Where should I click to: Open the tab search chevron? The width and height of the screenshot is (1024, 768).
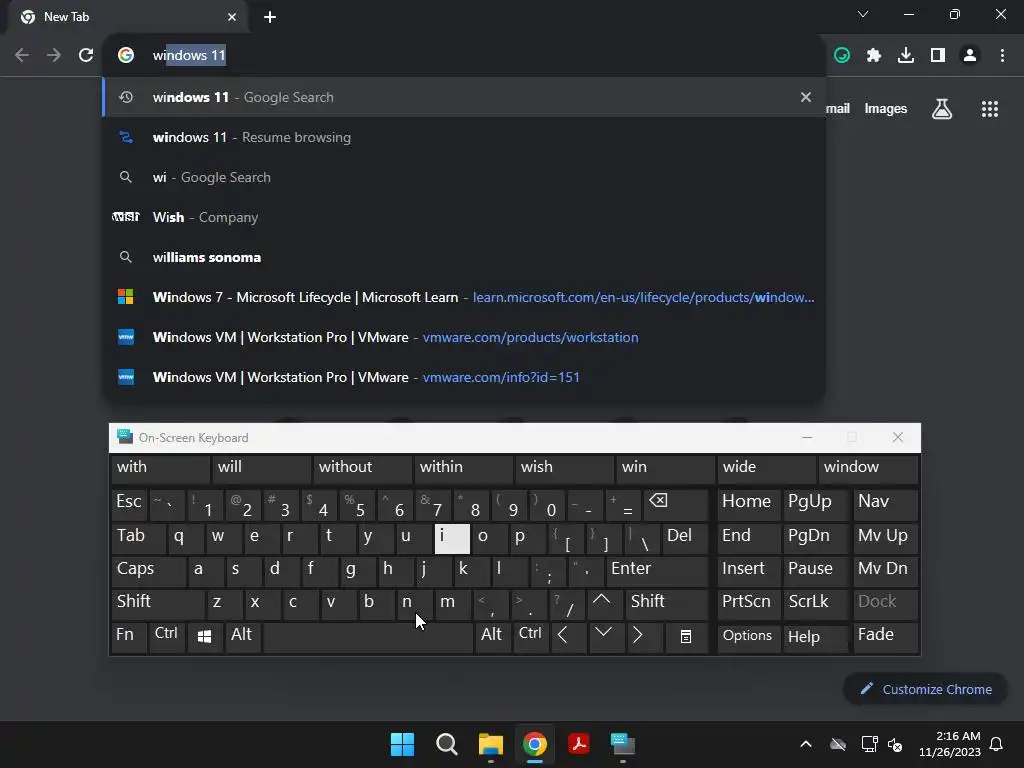[863, 14]
